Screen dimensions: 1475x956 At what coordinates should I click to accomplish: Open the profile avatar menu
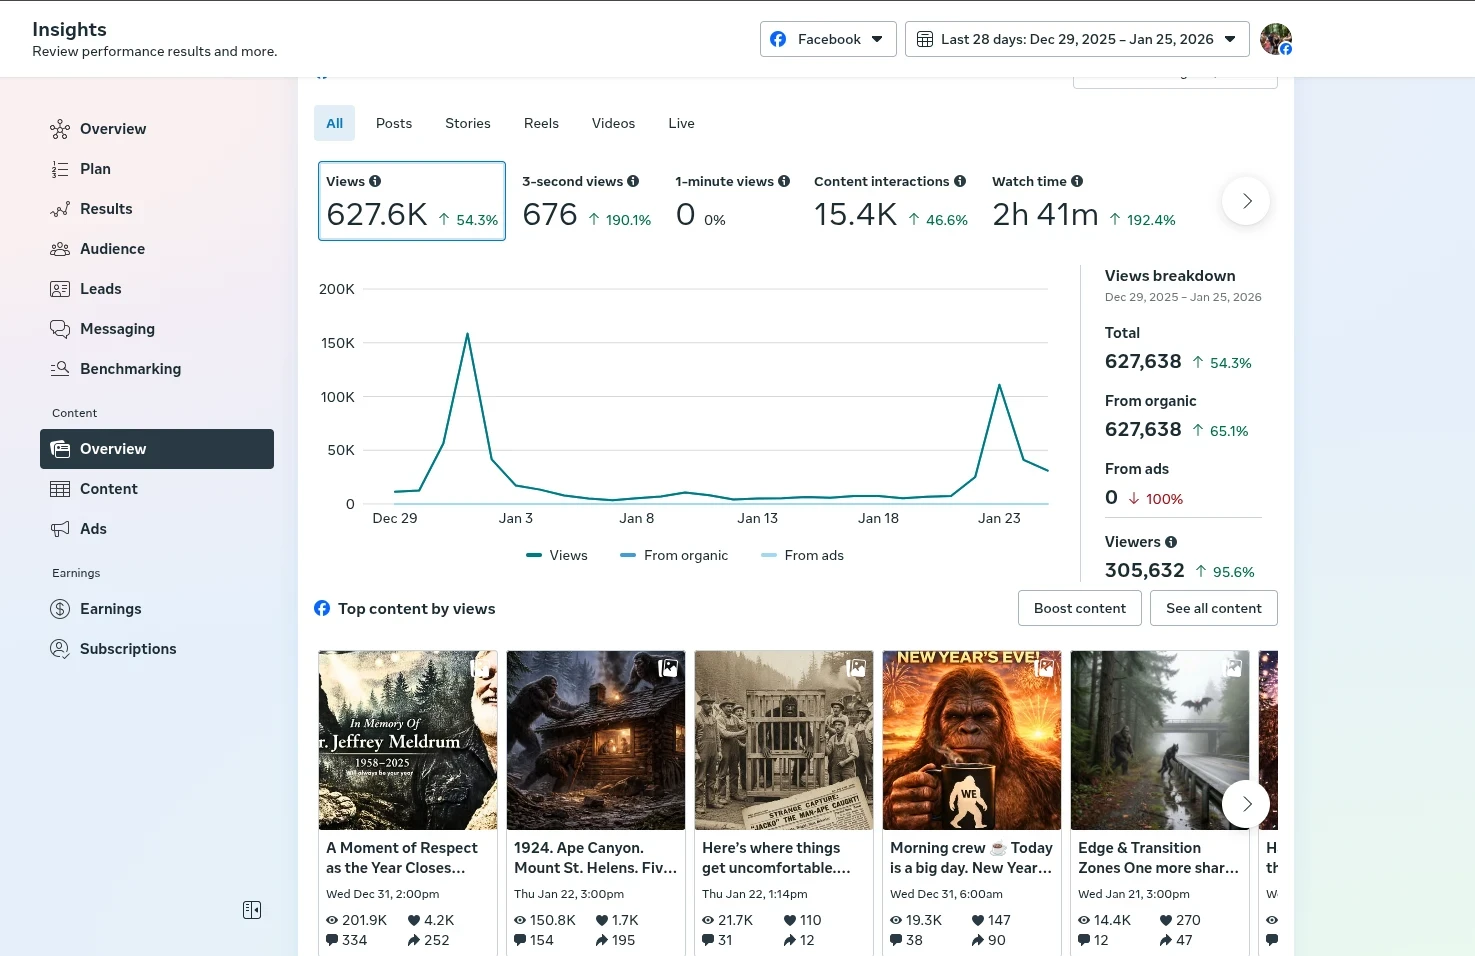[1275, 39]
